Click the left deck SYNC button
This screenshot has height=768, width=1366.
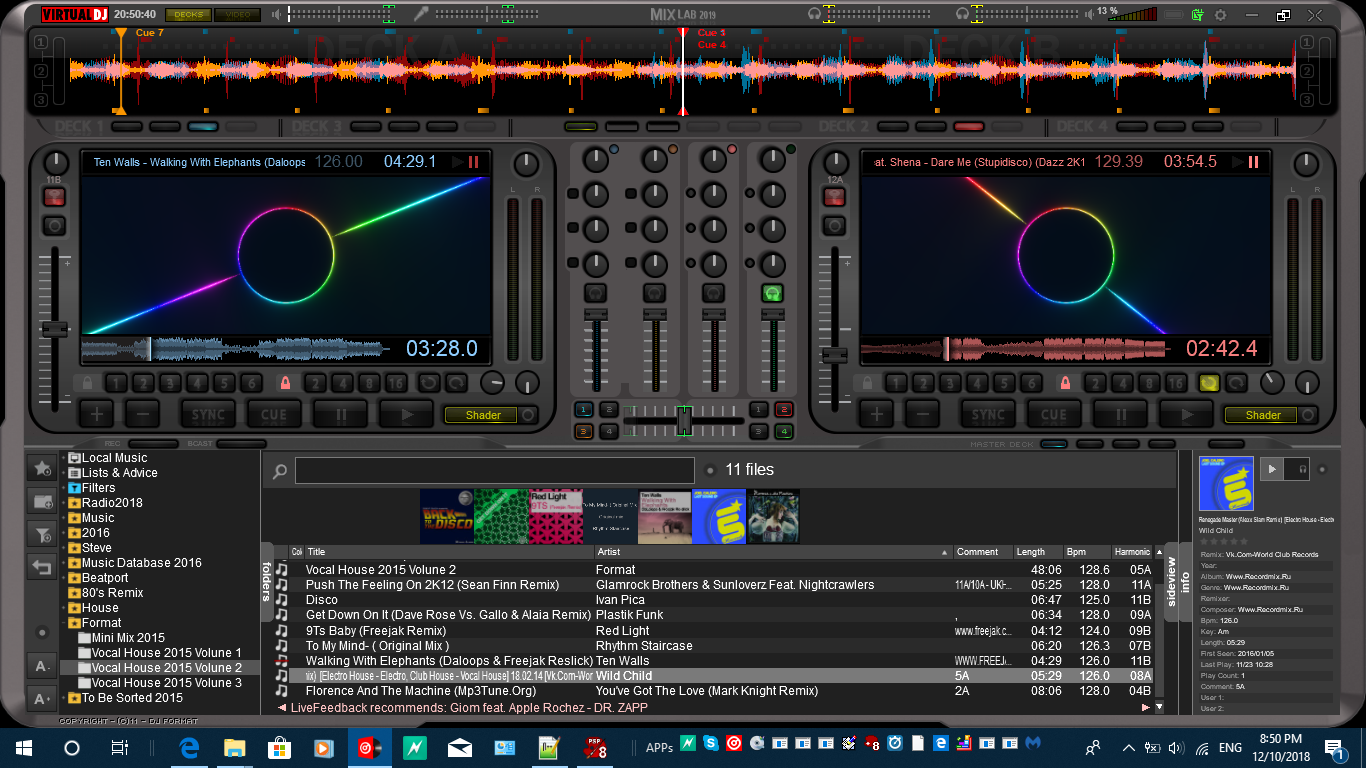point(208,414)
